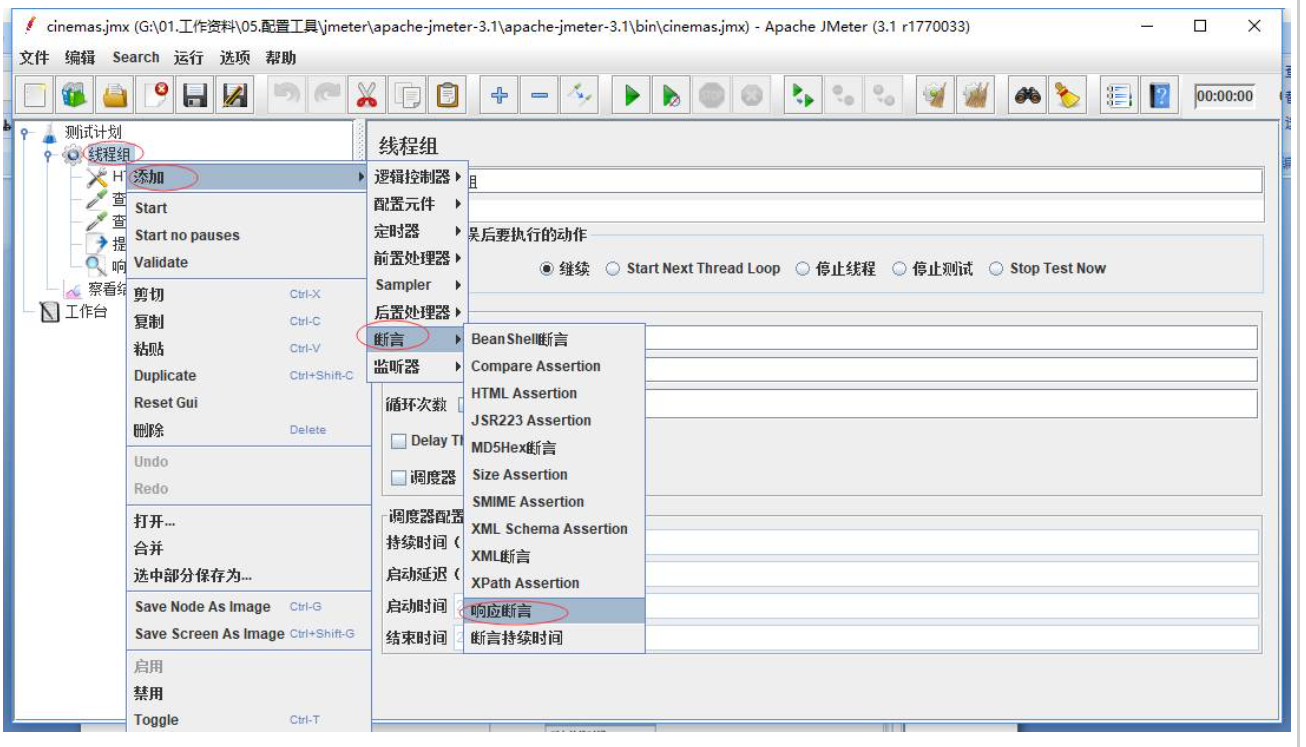This screenshot has height=747, width=1306.
Task: Click Save Node As Image entry
Action: (248, 607)
